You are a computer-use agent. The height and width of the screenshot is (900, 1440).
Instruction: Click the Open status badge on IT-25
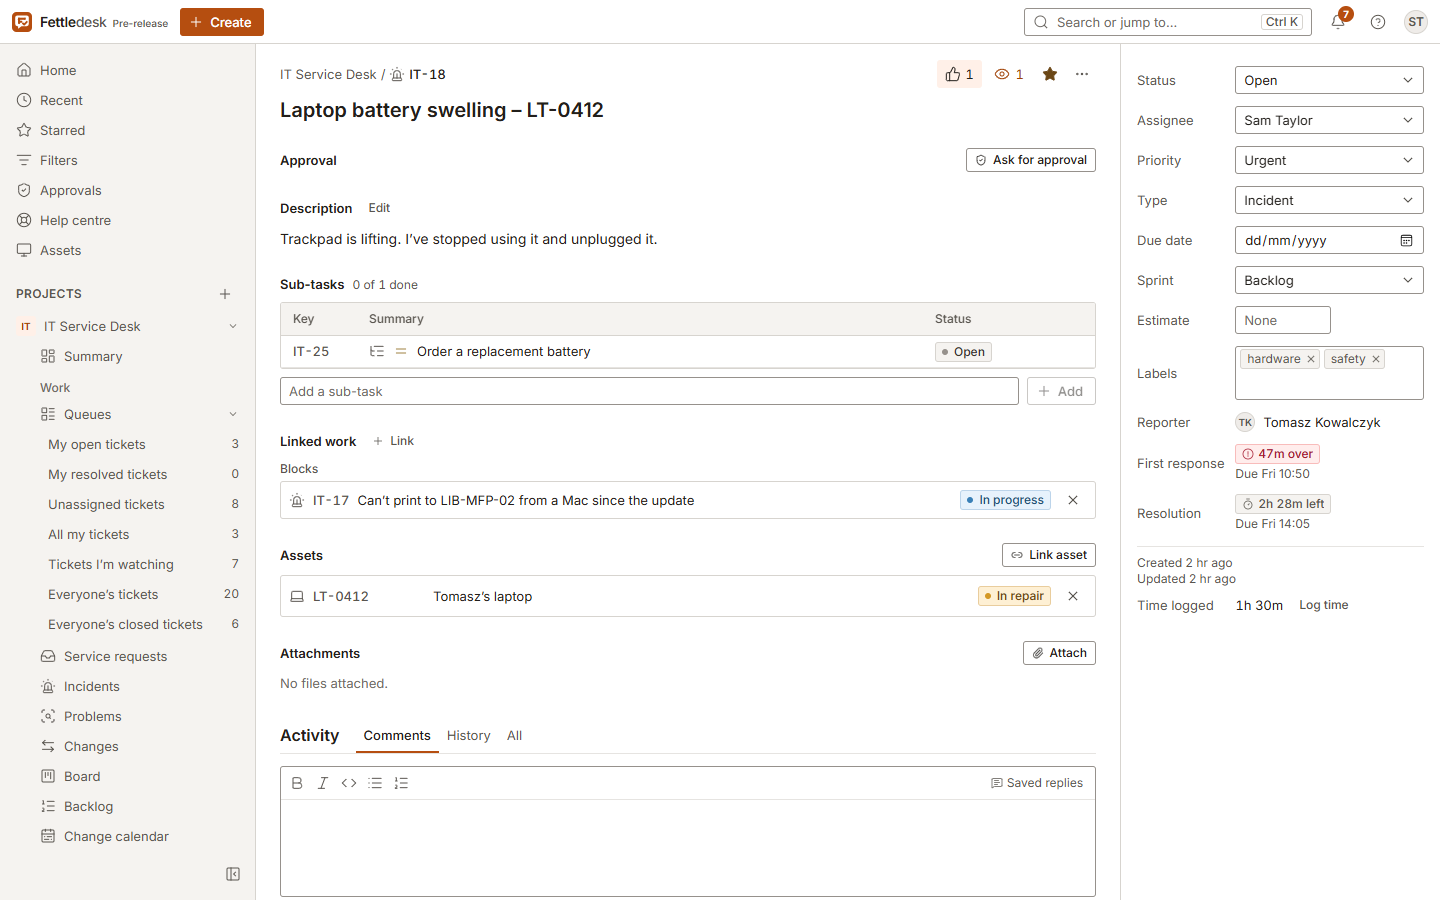click(963, 351)
